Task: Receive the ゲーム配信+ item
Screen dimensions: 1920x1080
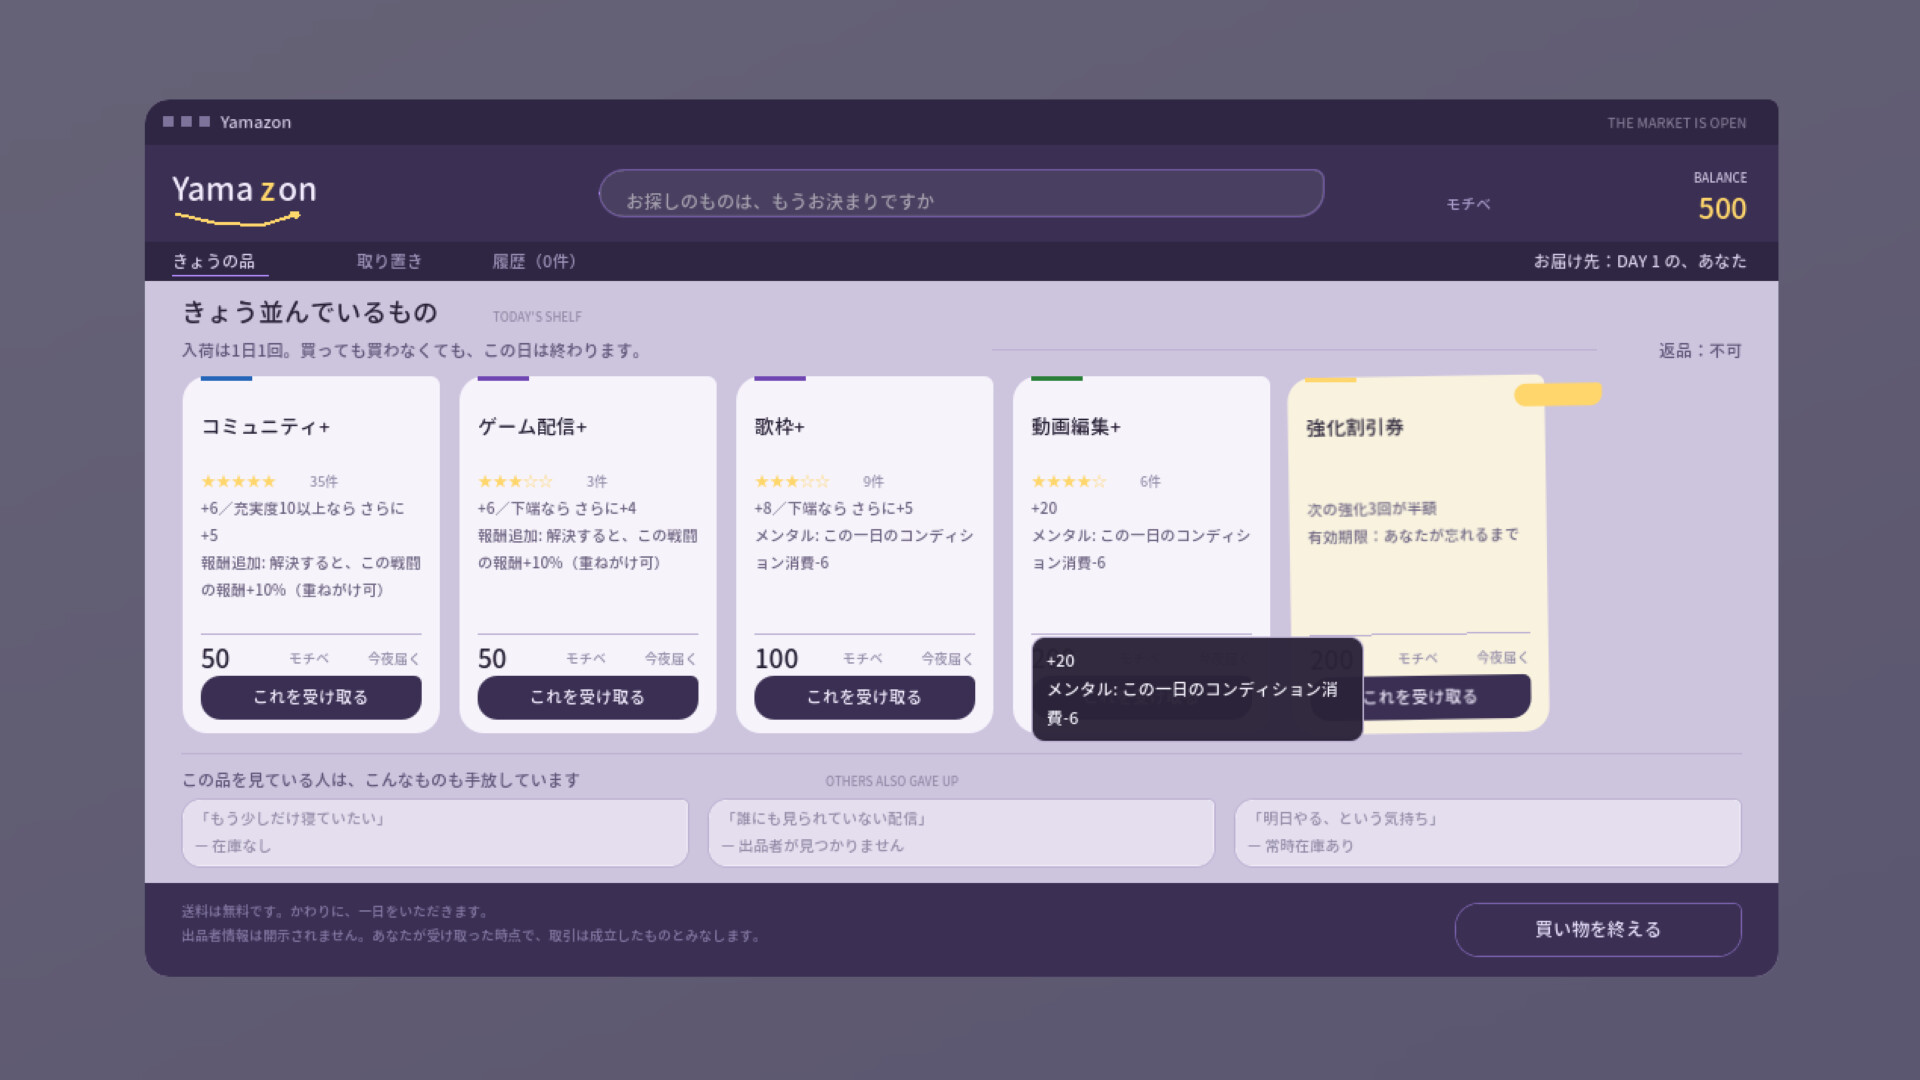Action: pyautogui.click(x=588, y=697)
